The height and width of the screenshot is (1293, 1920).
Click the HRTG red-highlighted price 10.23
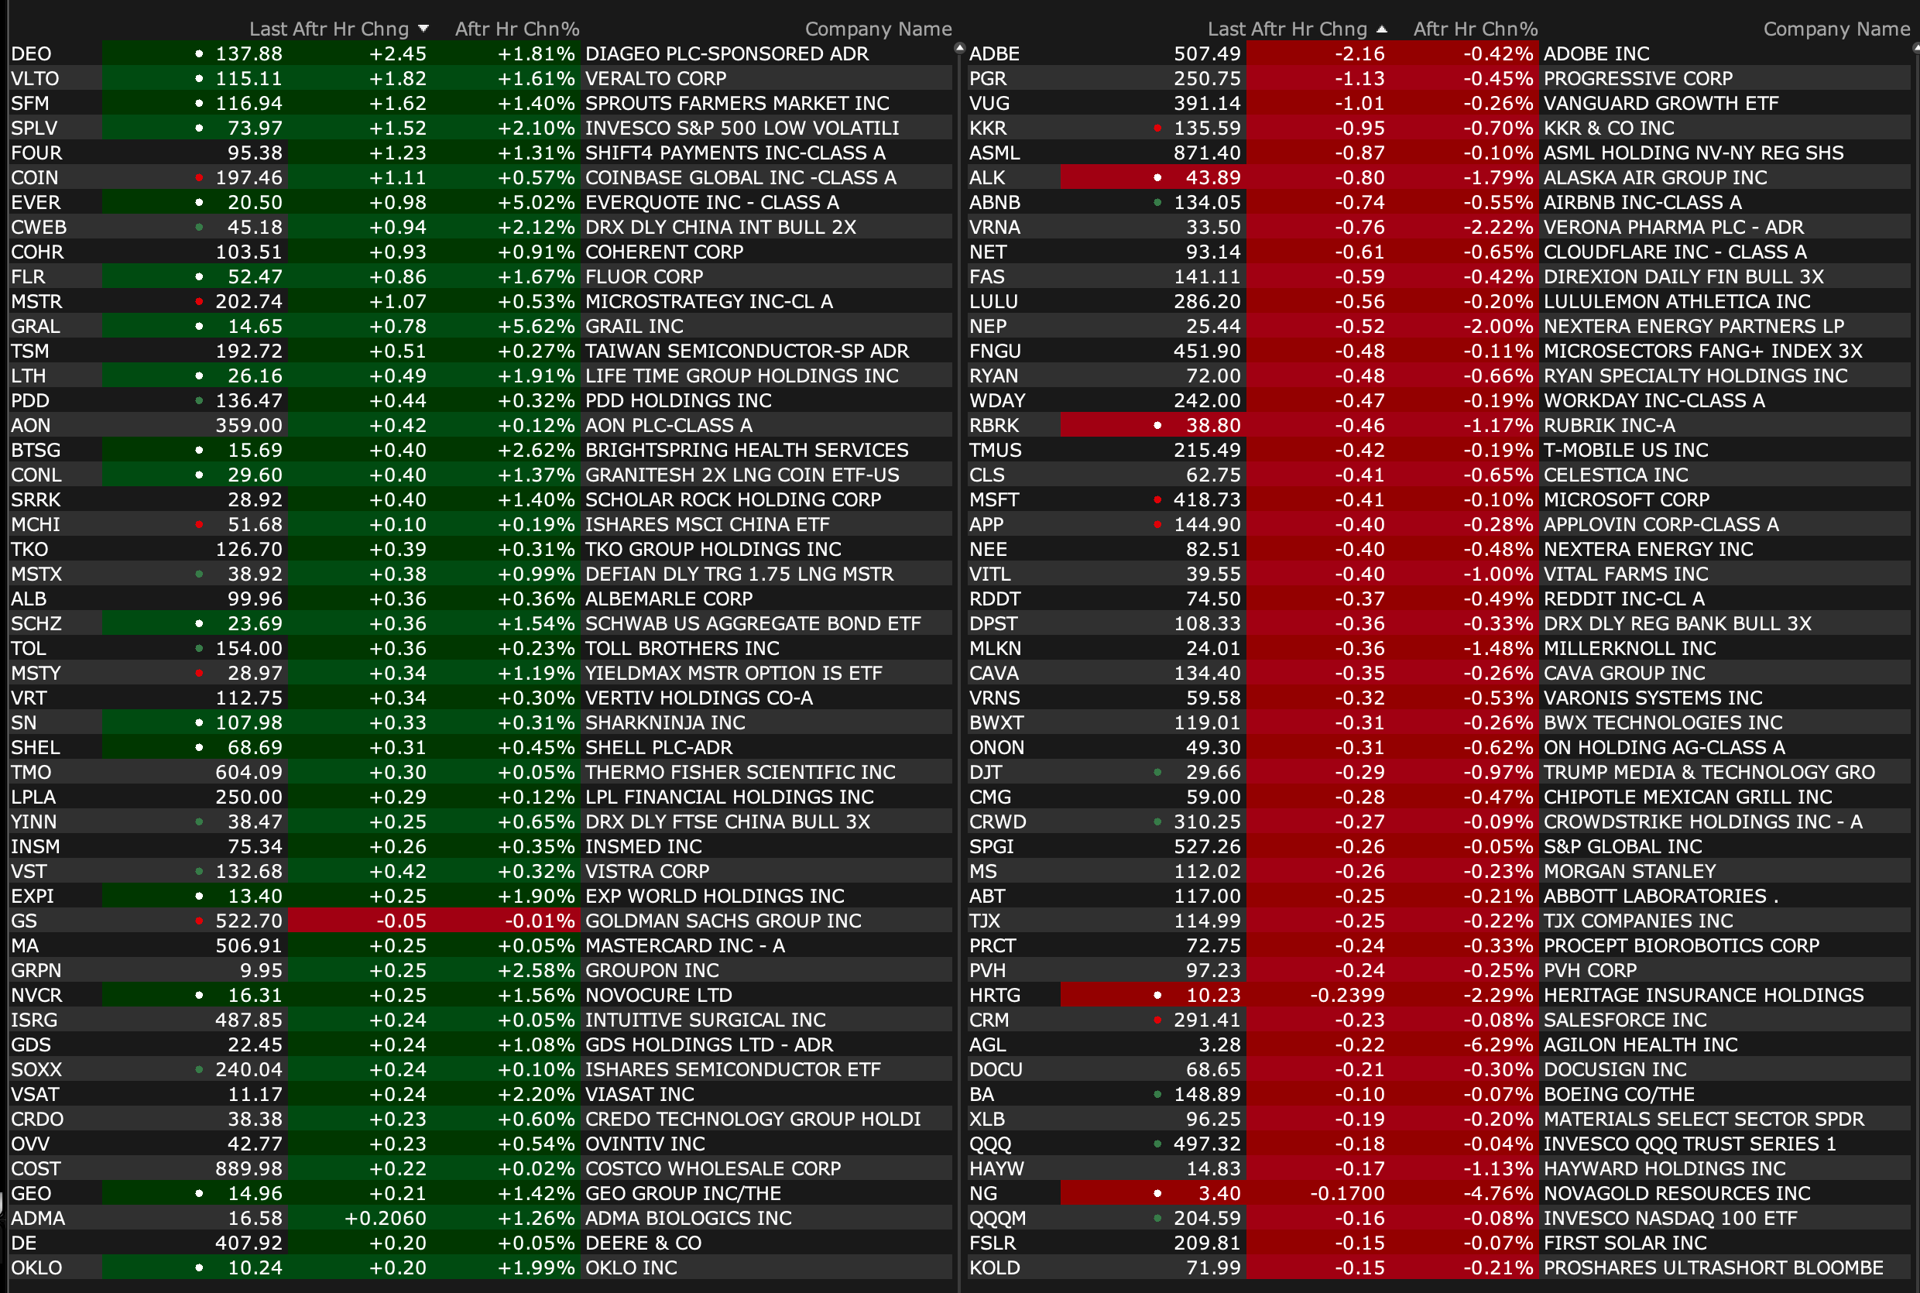tap(1213, 995)
